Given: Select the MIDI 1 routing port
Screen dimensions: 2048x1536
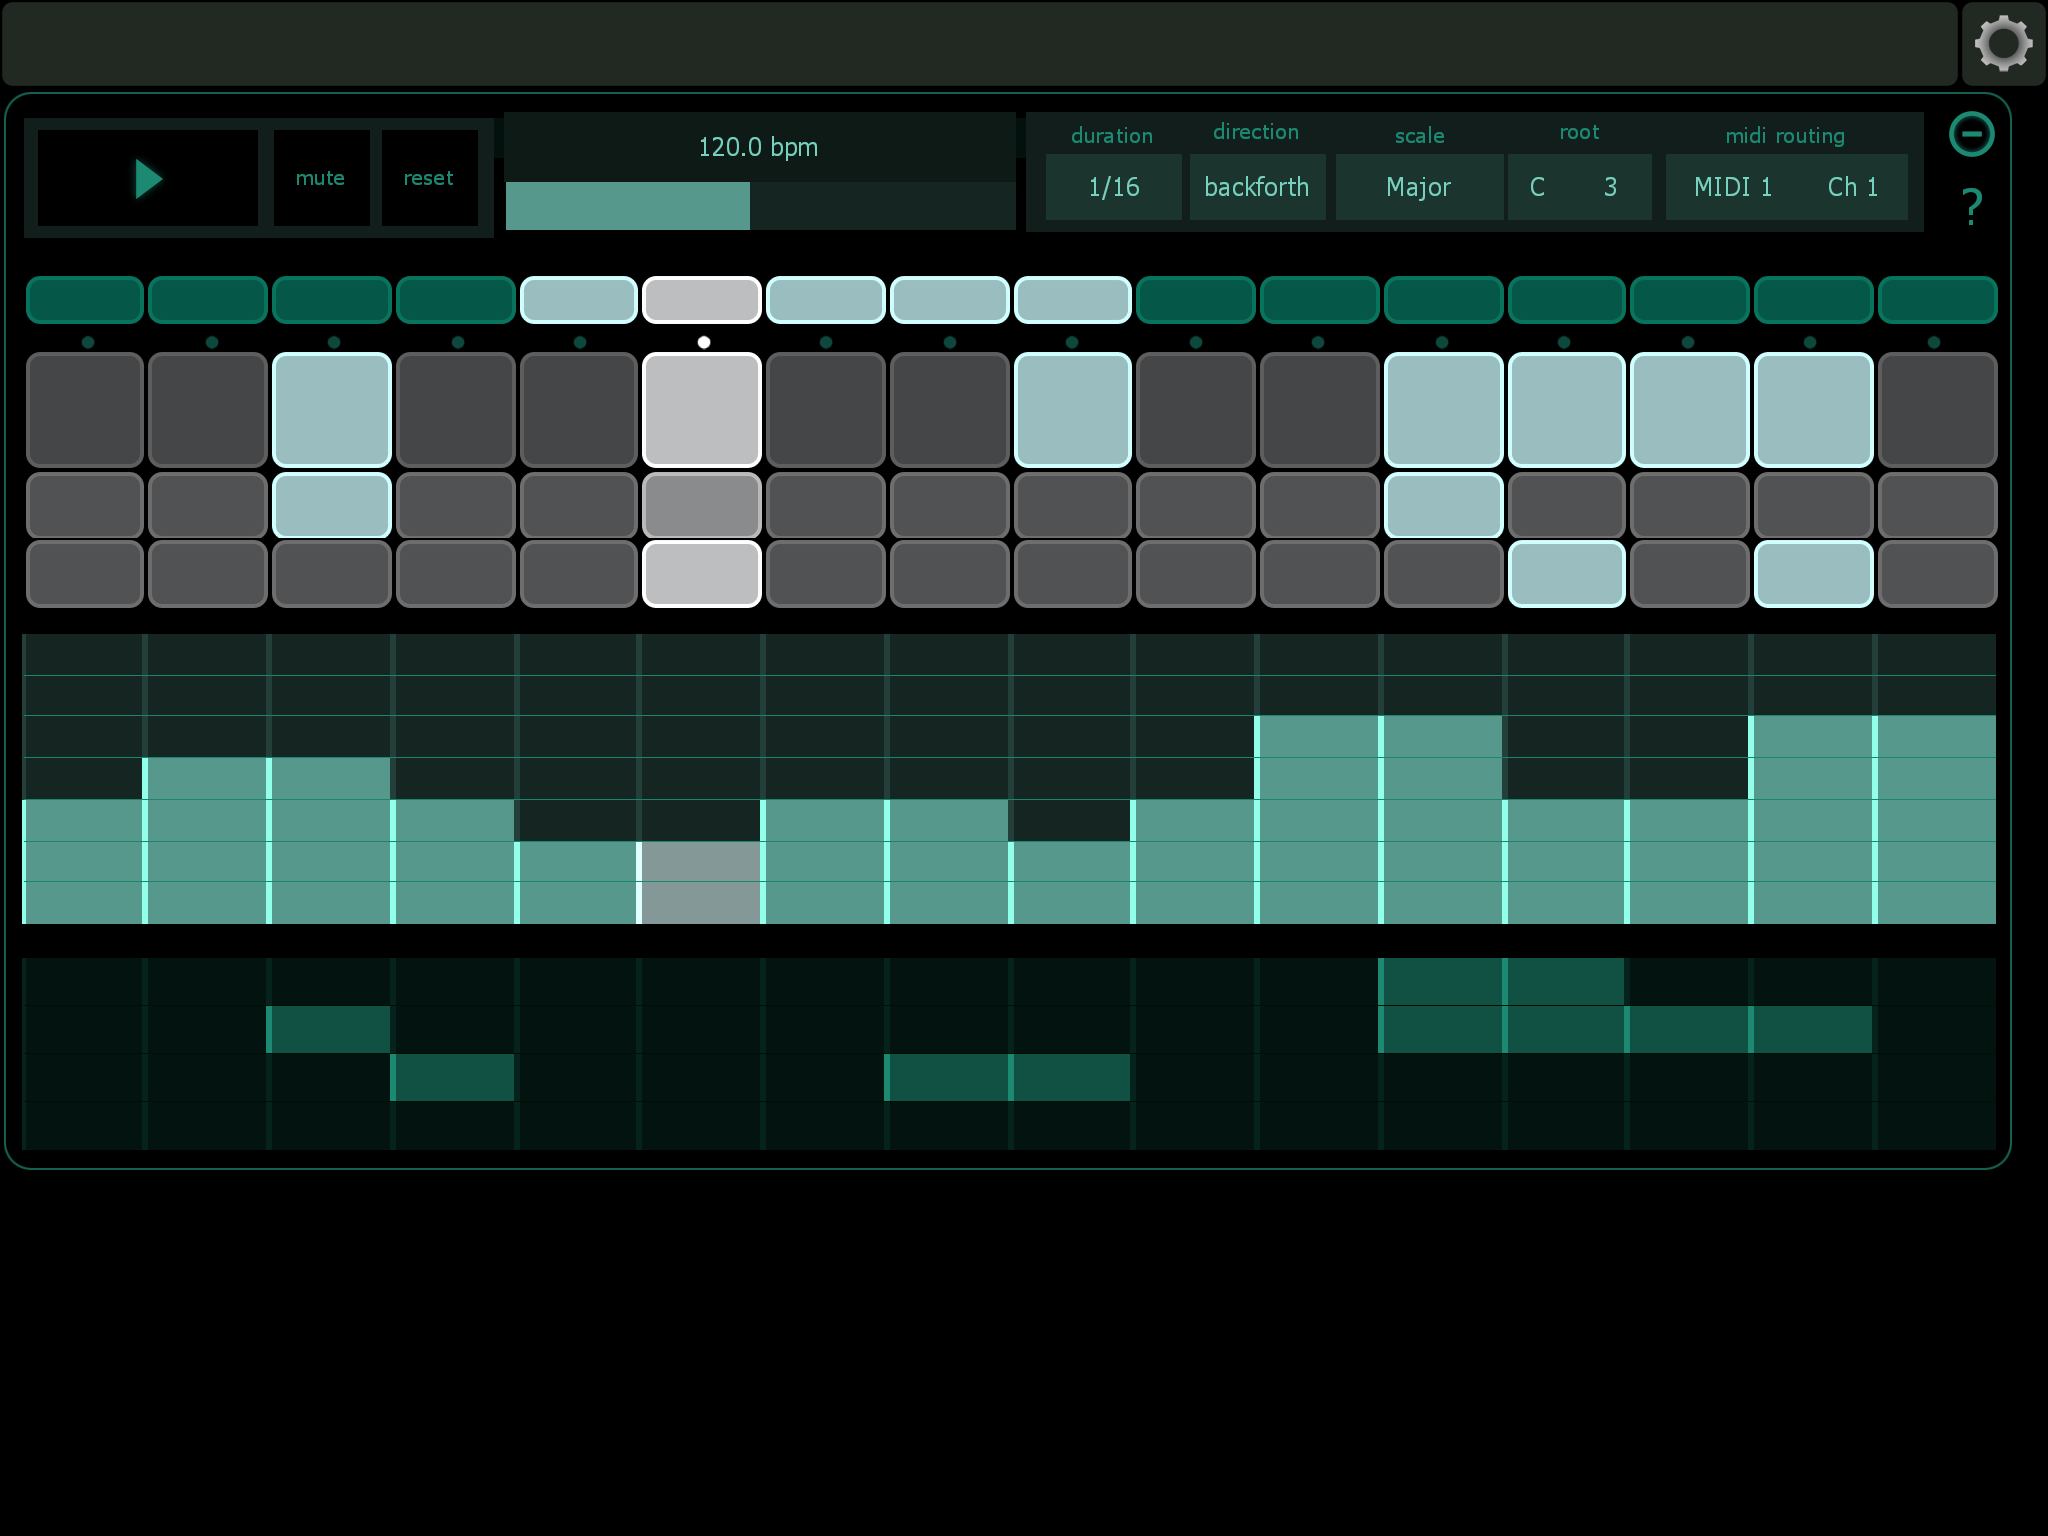Looking at the screenshot, I should point(1733,187).
